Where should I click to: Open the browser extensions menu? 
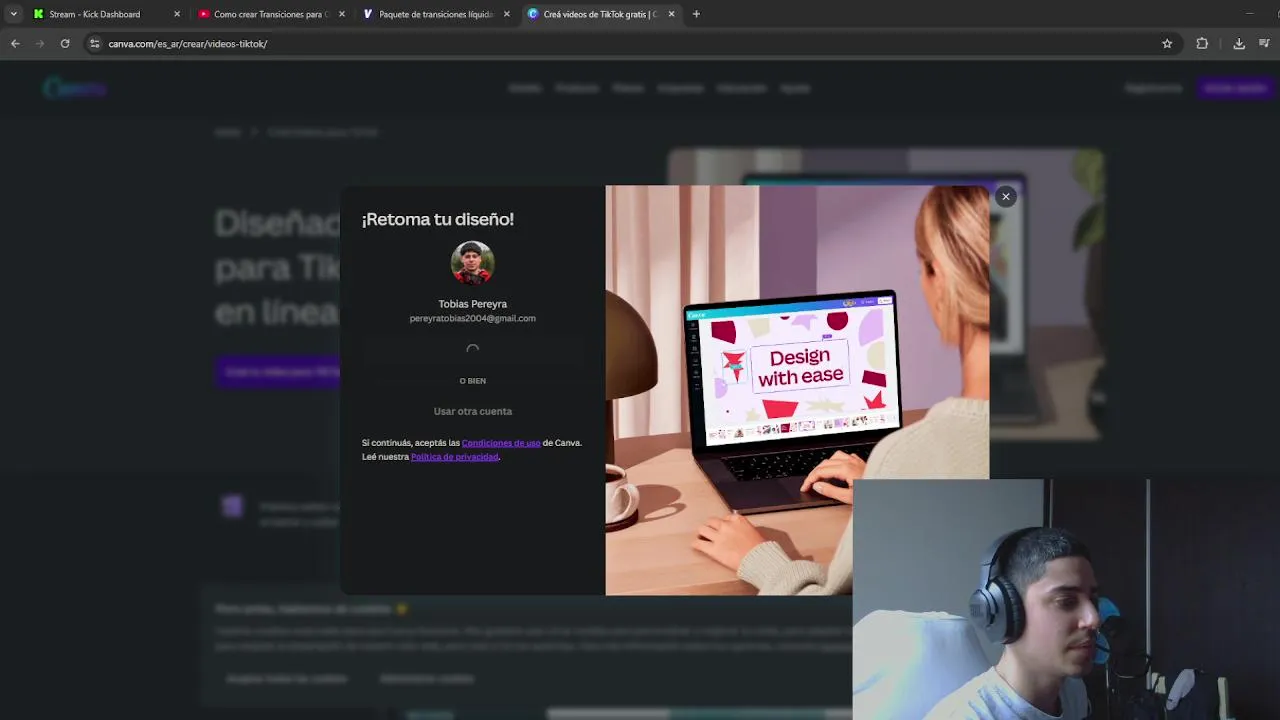(x=1202, y=44)
